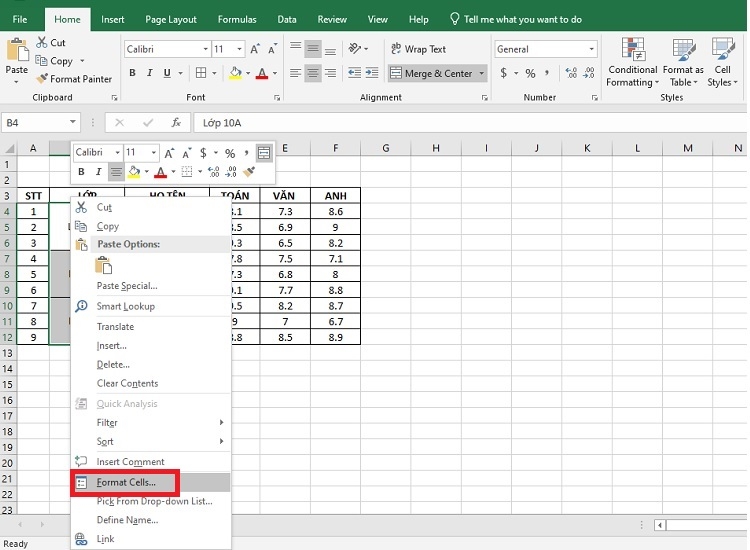Toggle Italic in the mini toolbar
Viewport: 750px width, 550px height.
pos(98,172)
